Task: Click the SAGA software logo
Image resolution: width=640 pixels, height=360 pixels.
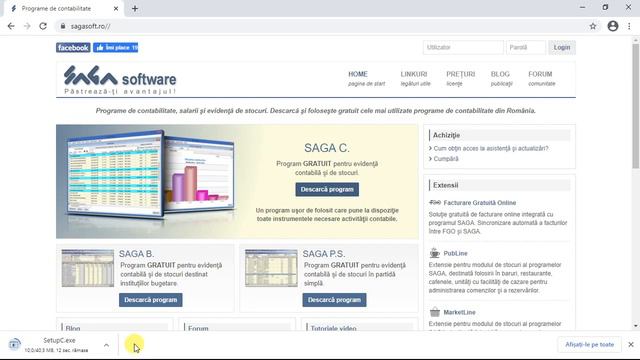Action: coord(120,80)
